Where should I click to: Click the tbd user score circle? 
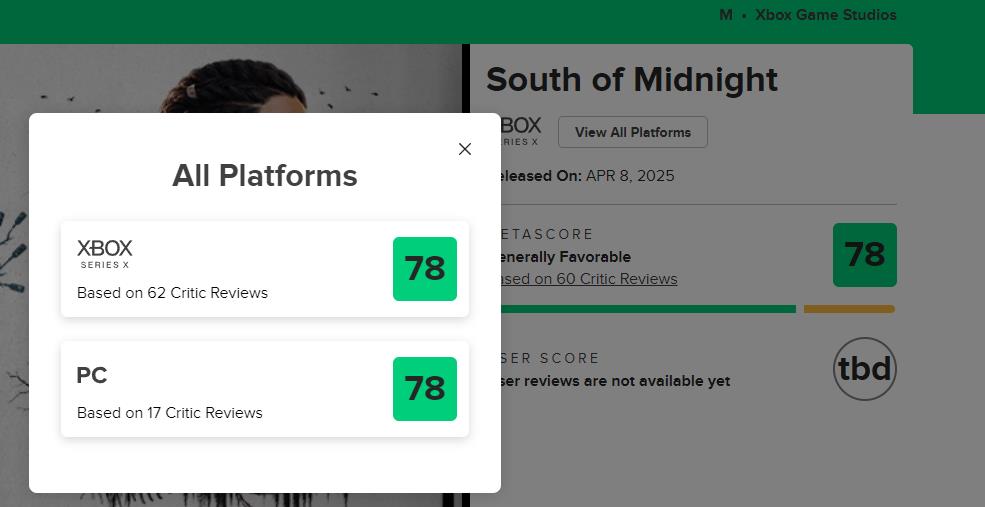tap(865, 369)
